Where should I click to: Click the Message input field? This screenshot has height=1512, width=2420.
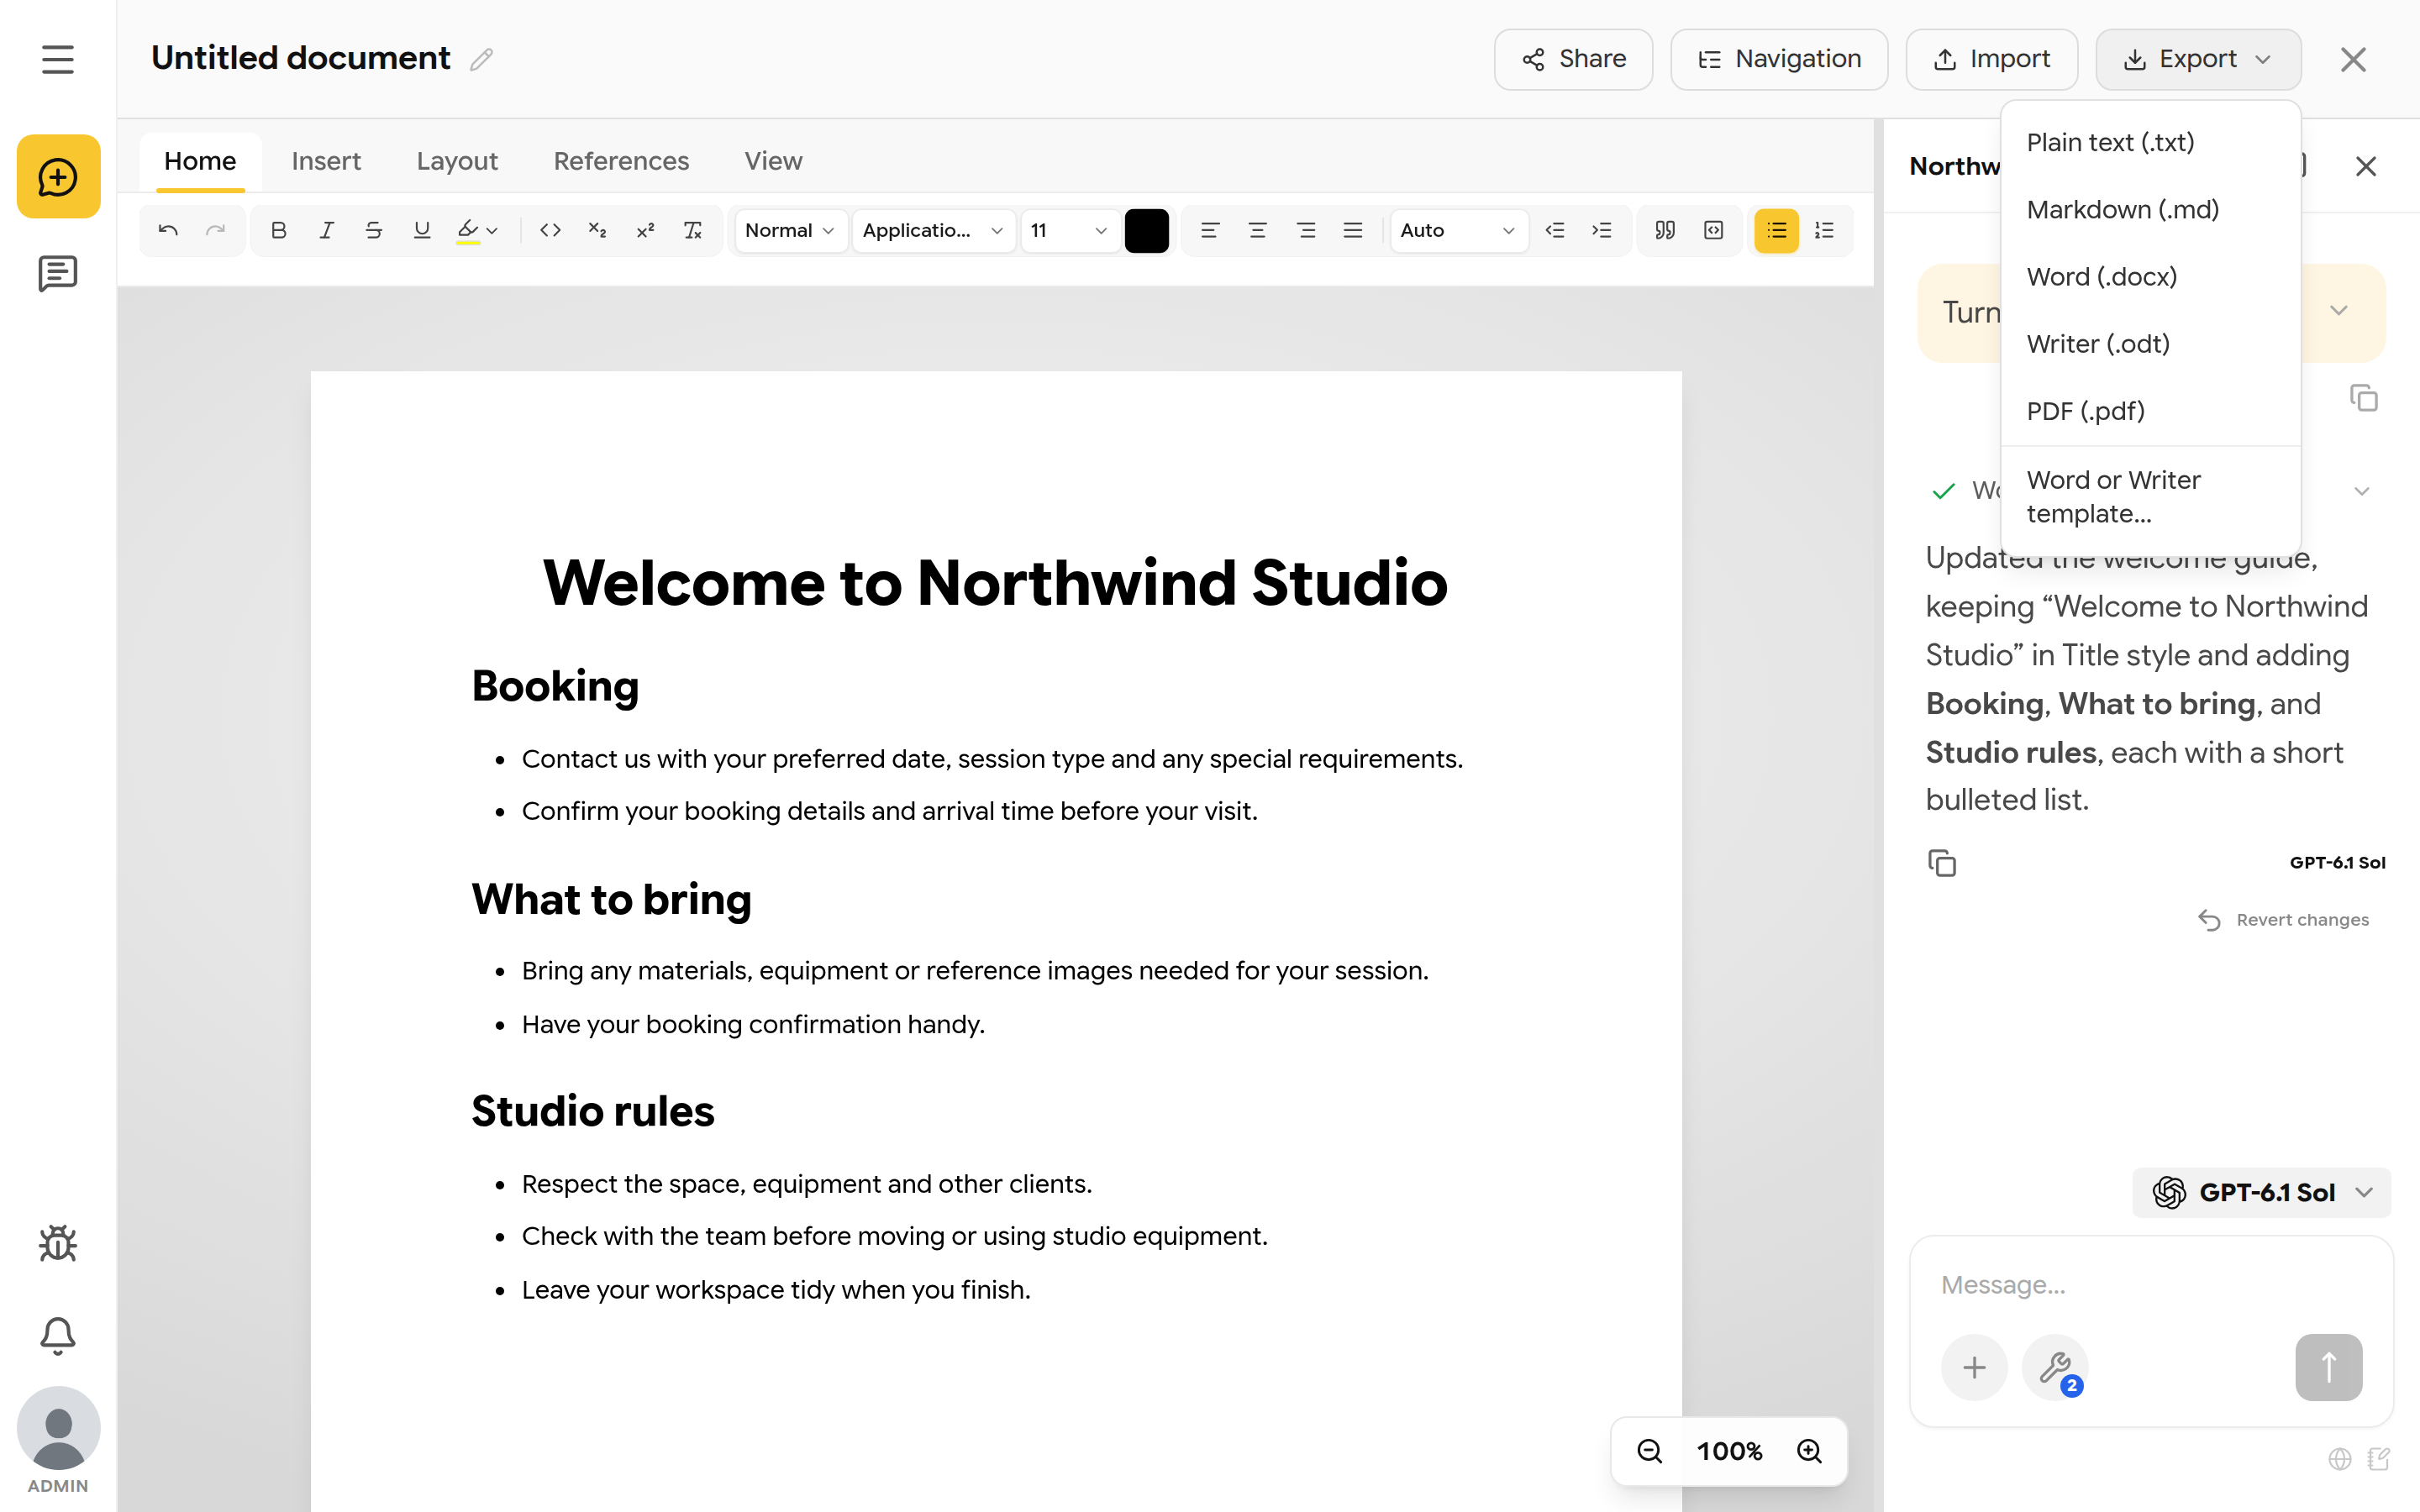(x=2152, y=1284)
